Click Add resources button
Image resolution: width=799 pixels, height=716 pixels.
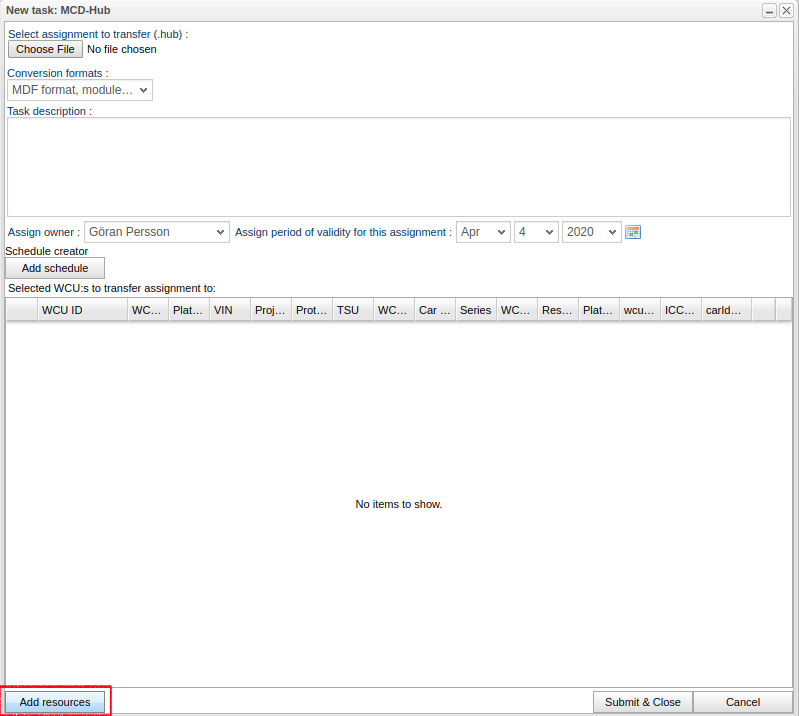(x=55, y=702)
